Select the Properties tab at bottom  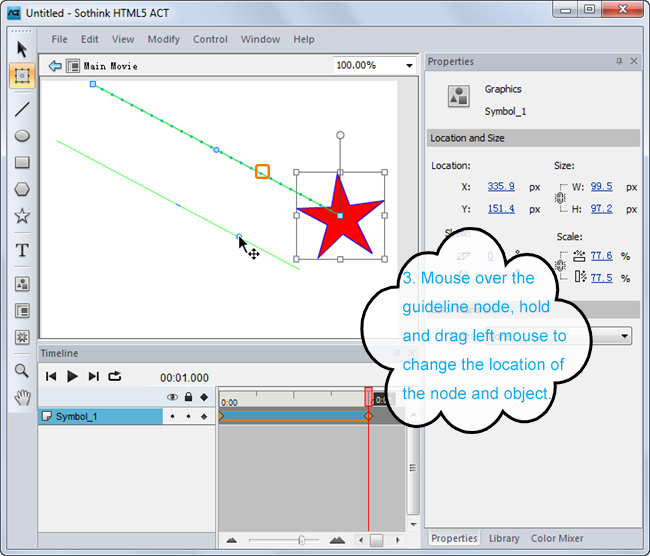pos(454,538)
